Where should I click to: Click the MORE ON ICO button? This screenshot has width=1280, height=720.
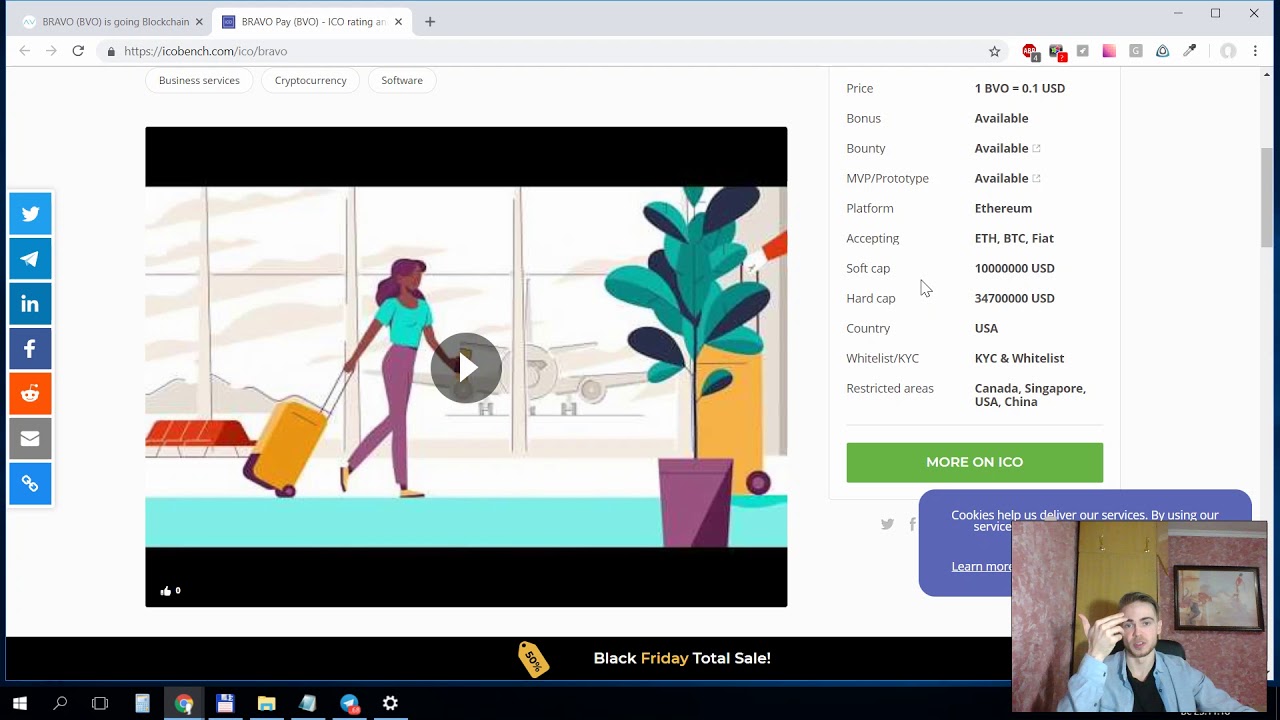pos(974,462)
